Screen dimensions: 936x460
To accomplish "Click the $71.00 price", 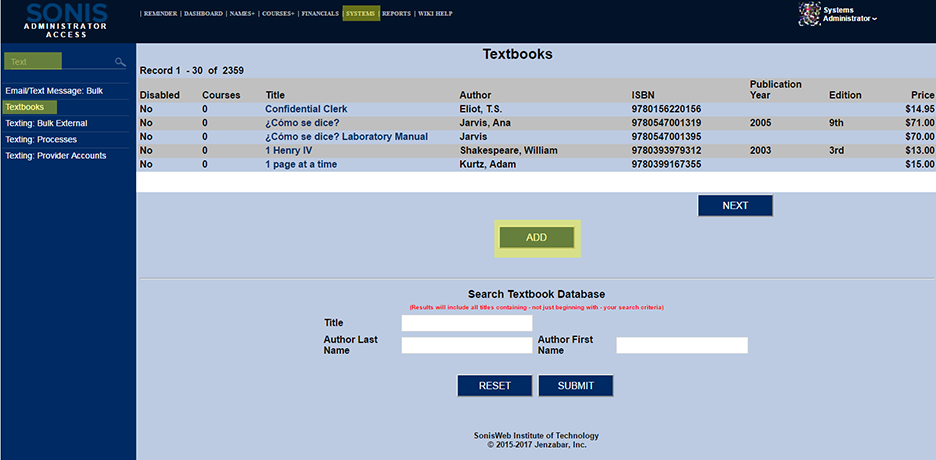I will [920, 123].
